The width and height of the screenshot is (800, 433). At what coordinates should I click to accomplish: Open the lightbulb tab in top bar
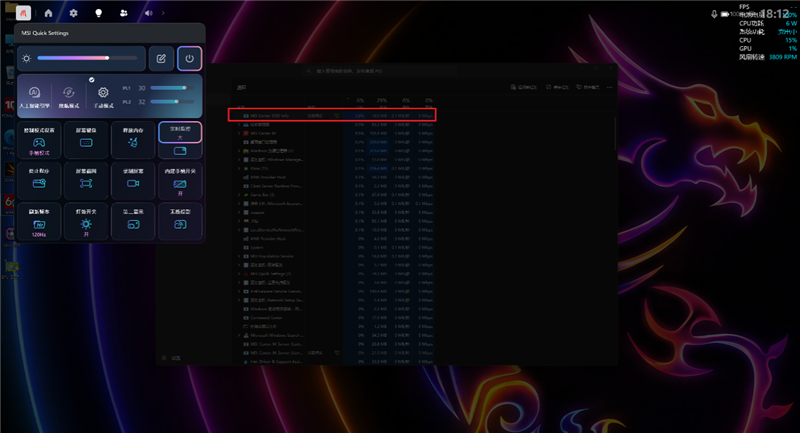pyautogui.click(x=98, y=13)
